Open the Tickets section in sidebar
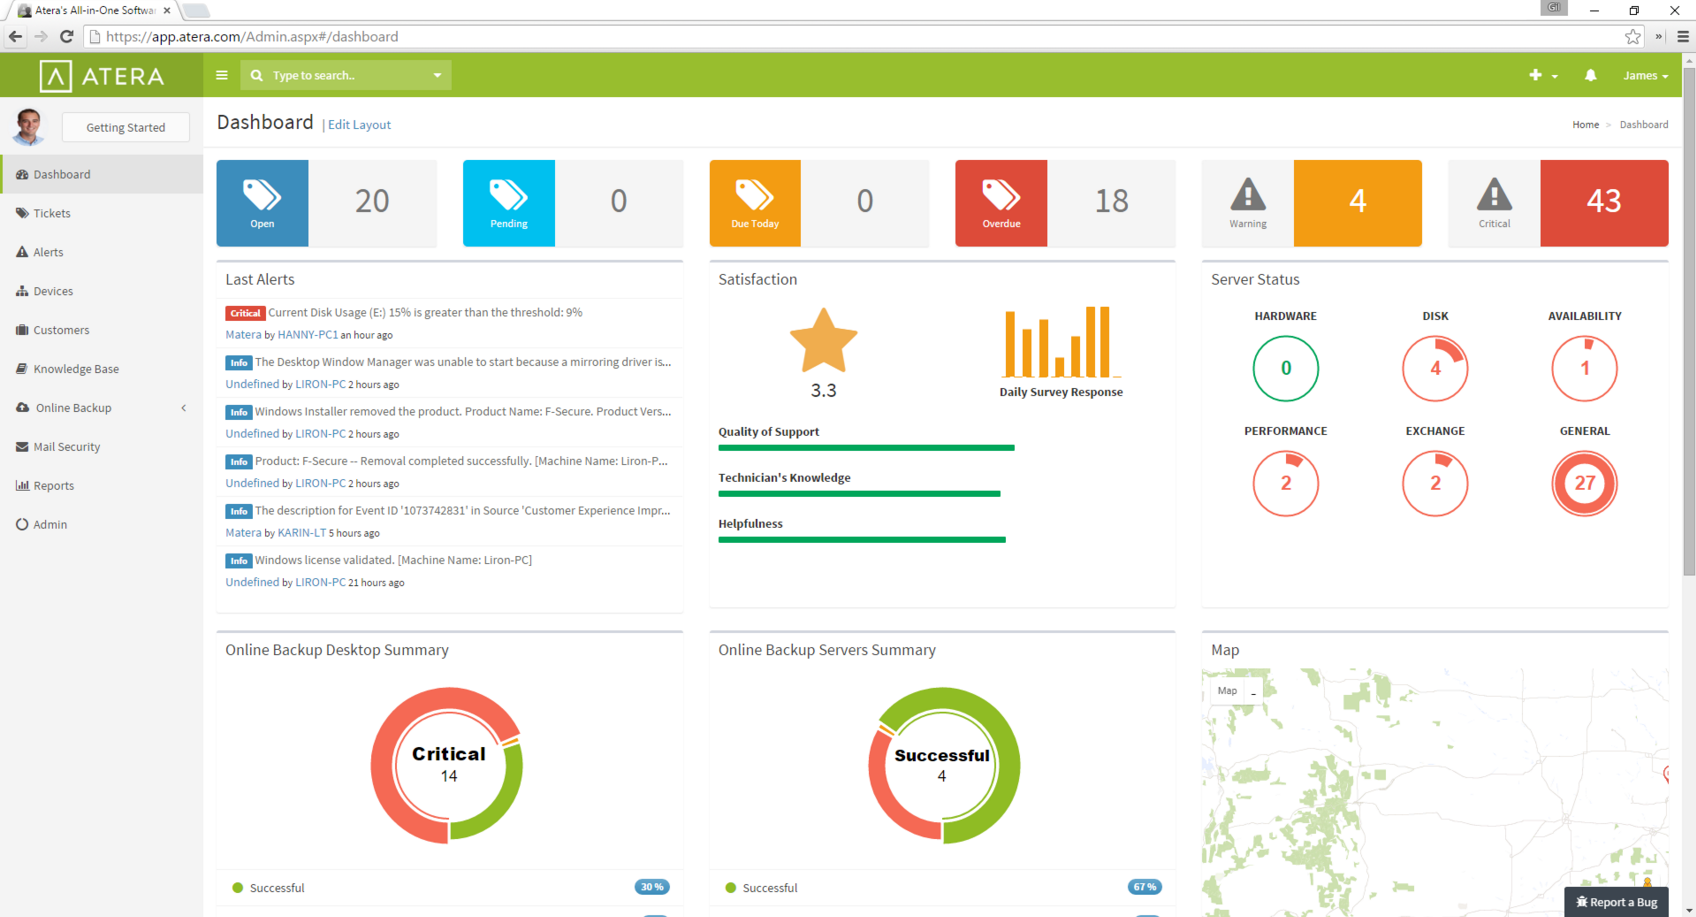The width and height of the screenshot is (1696, 917). [52, 213]
